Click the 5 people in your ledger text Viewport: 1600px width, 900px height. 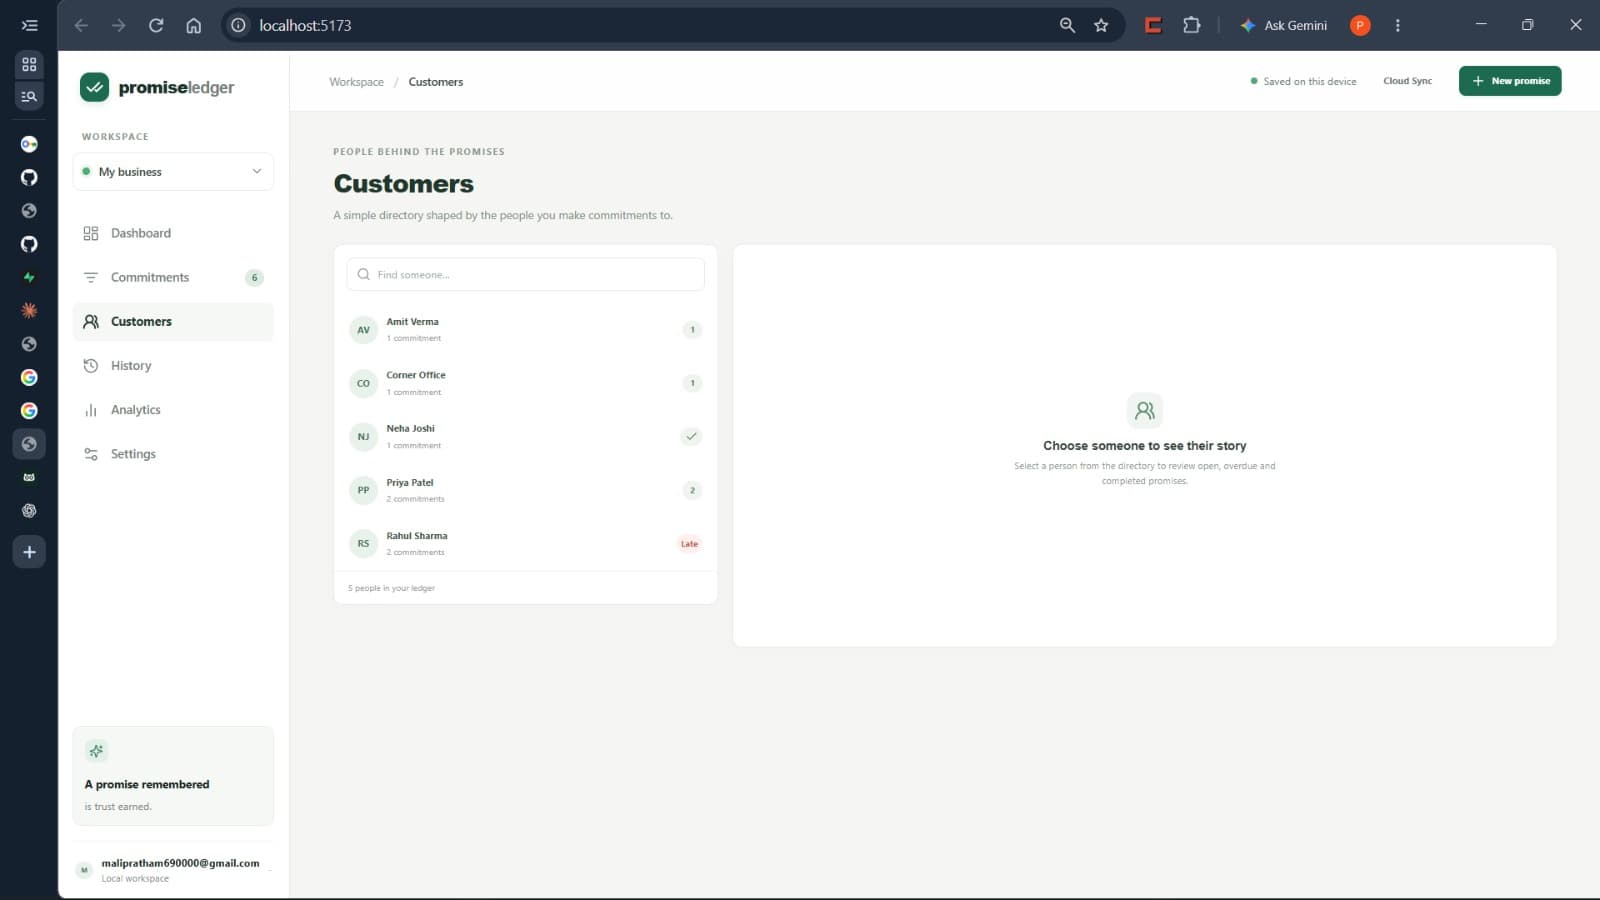pos(391,588)
